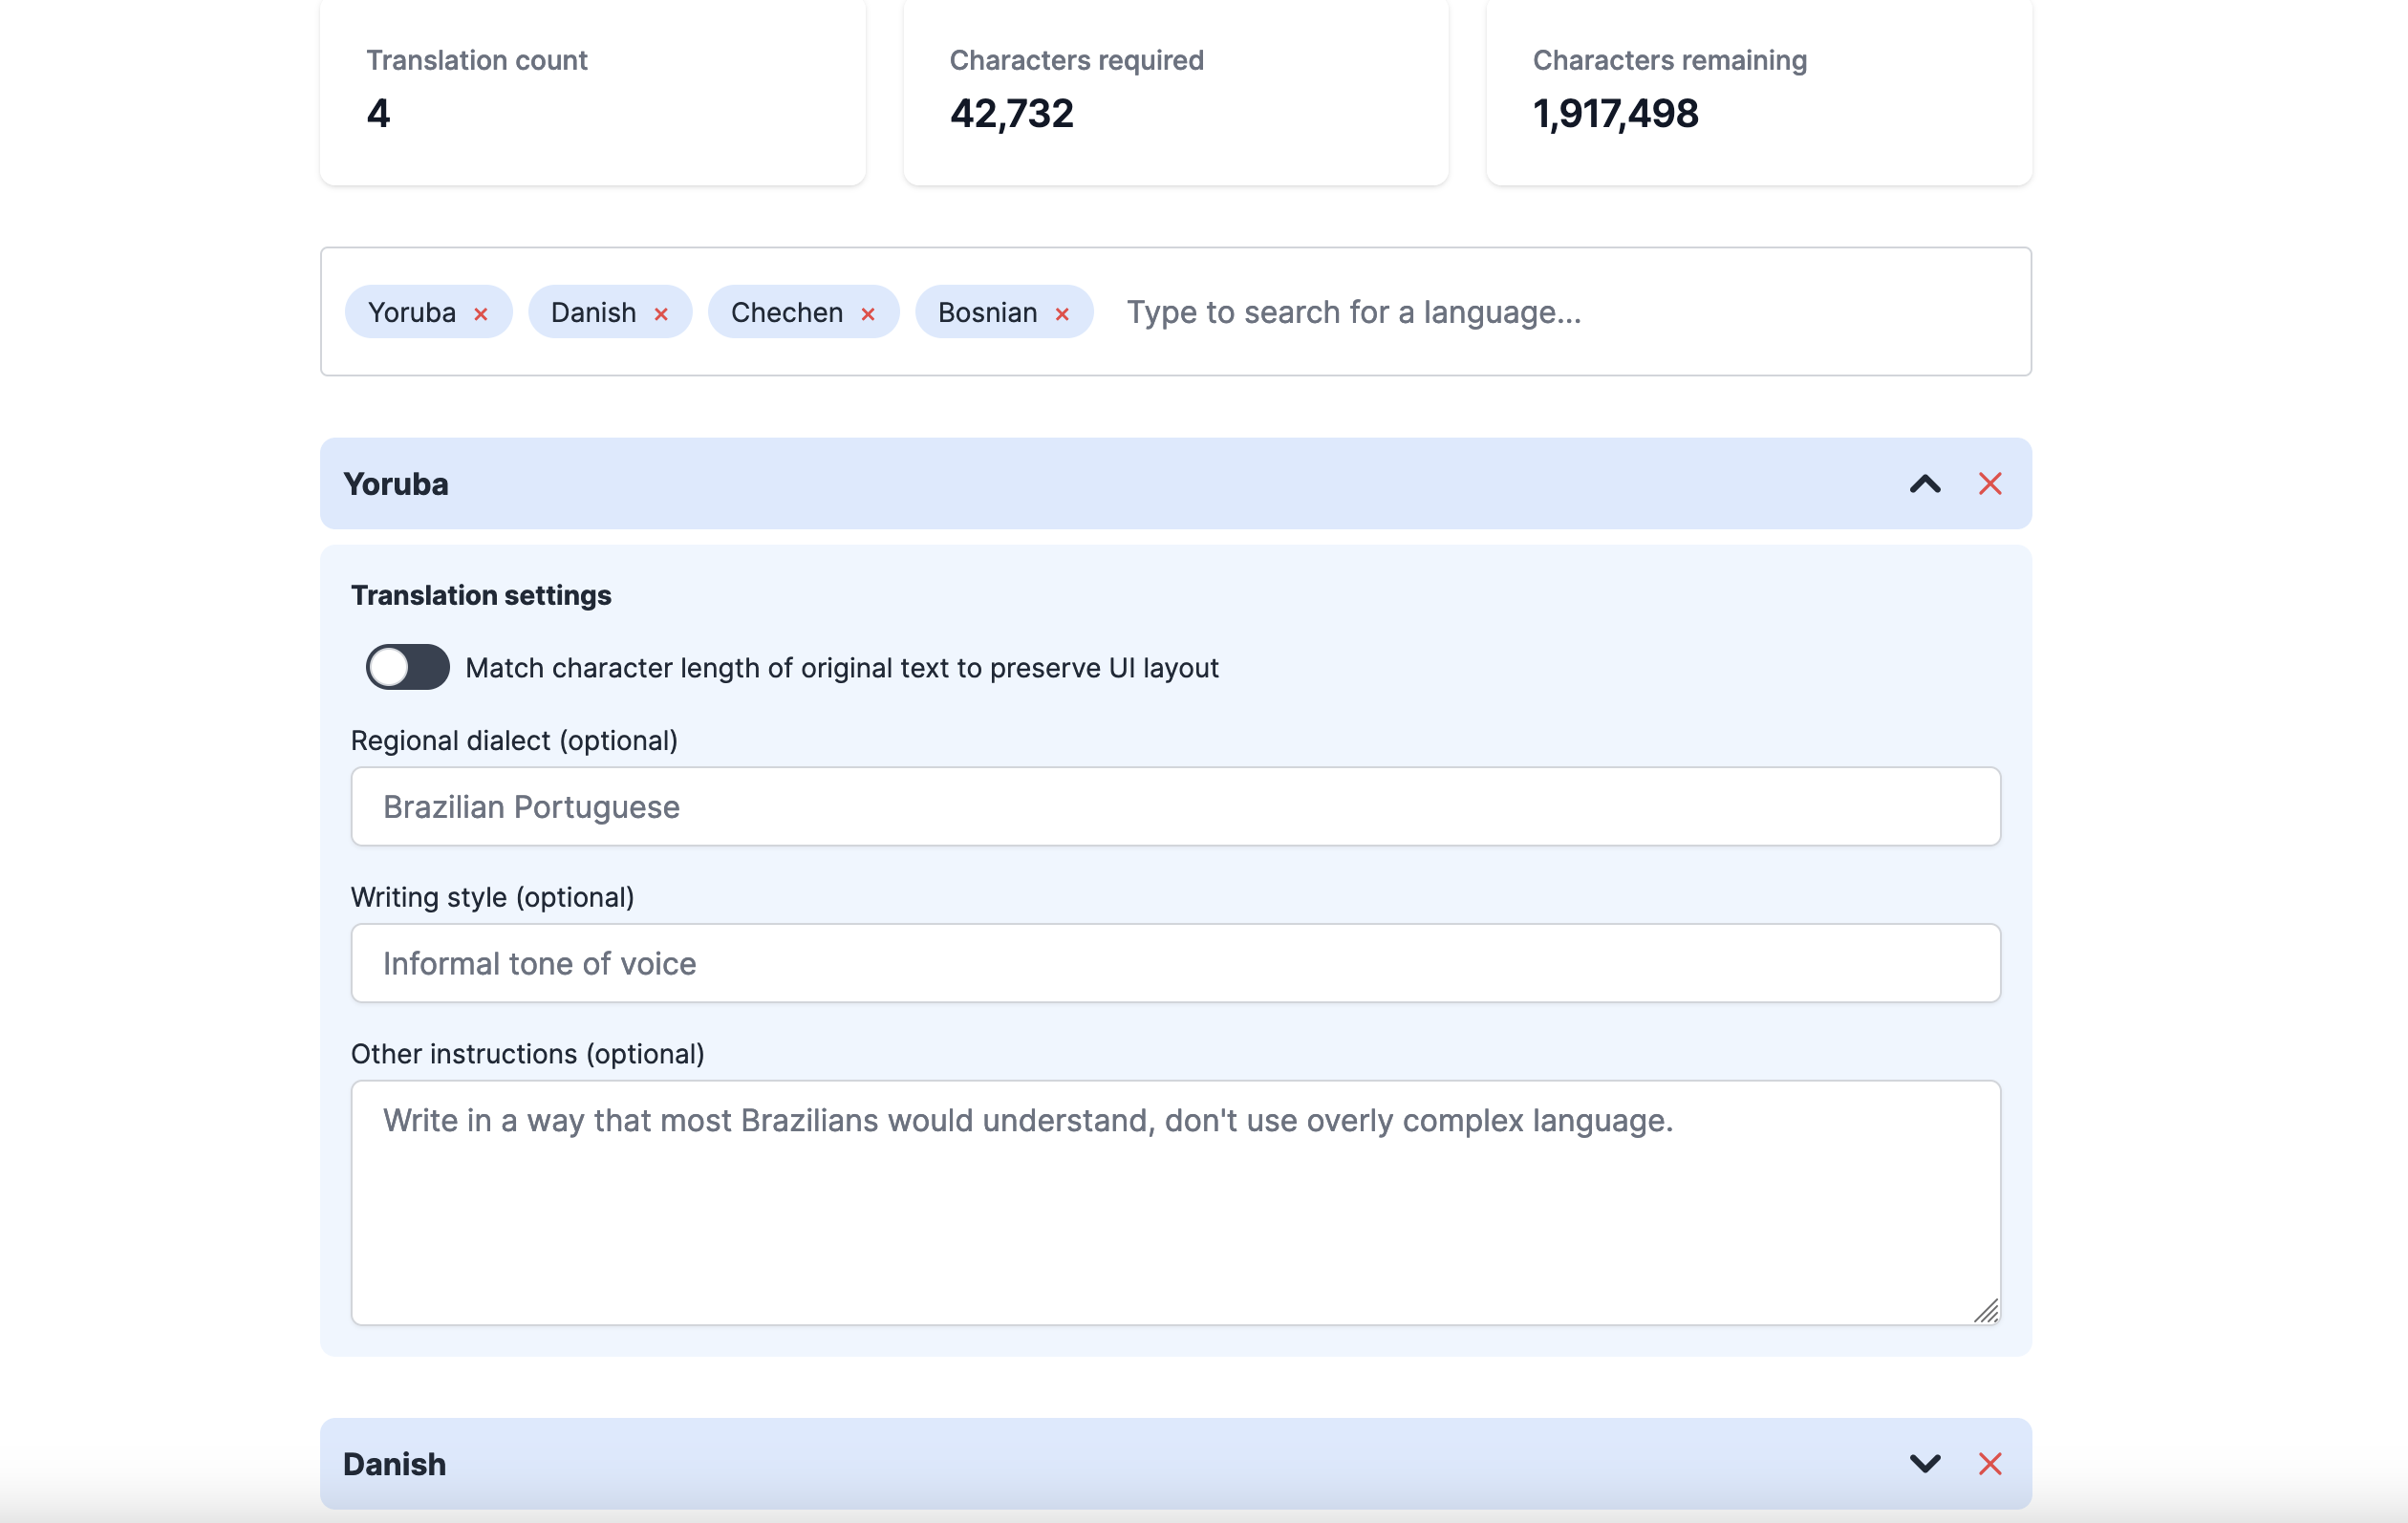The width and height of the screenshot is (2408, 1523).
Task: Click the Translation count card
Action: pos(592,90)
